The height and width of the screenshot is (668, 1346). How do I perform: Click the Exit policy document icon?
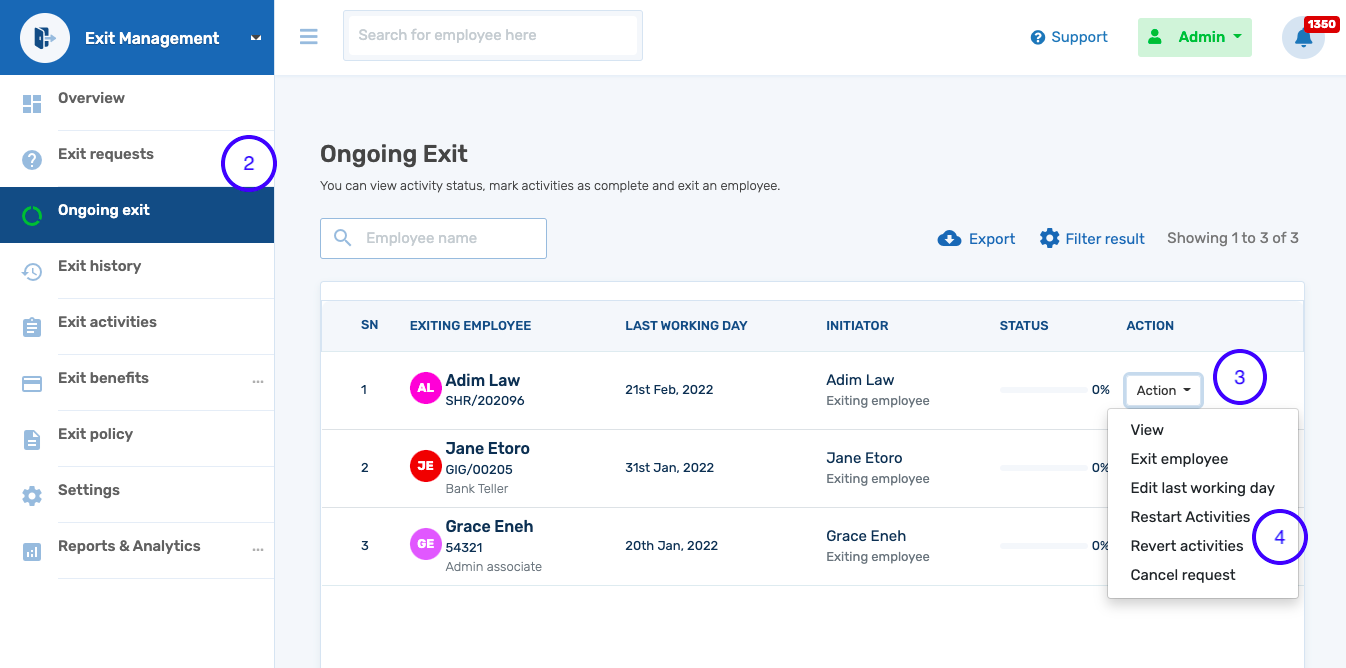click(x=32, y=440)
